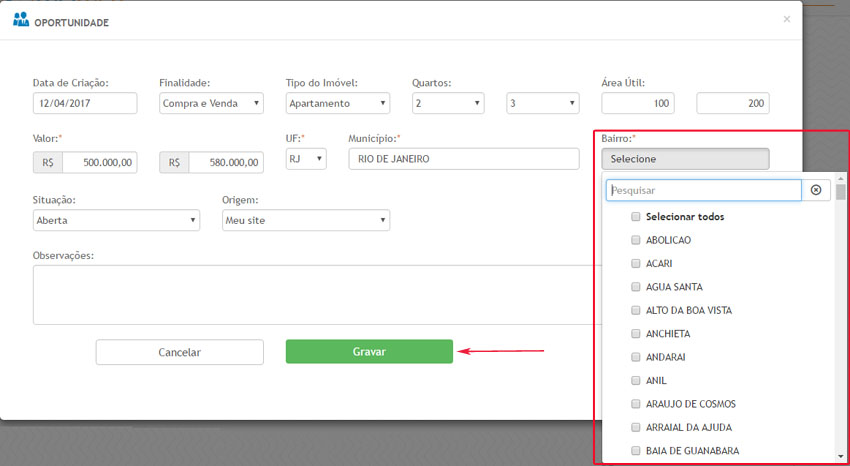The image size is (850, 466).
Task: Focus the Município input field
Action: (463, 159)
